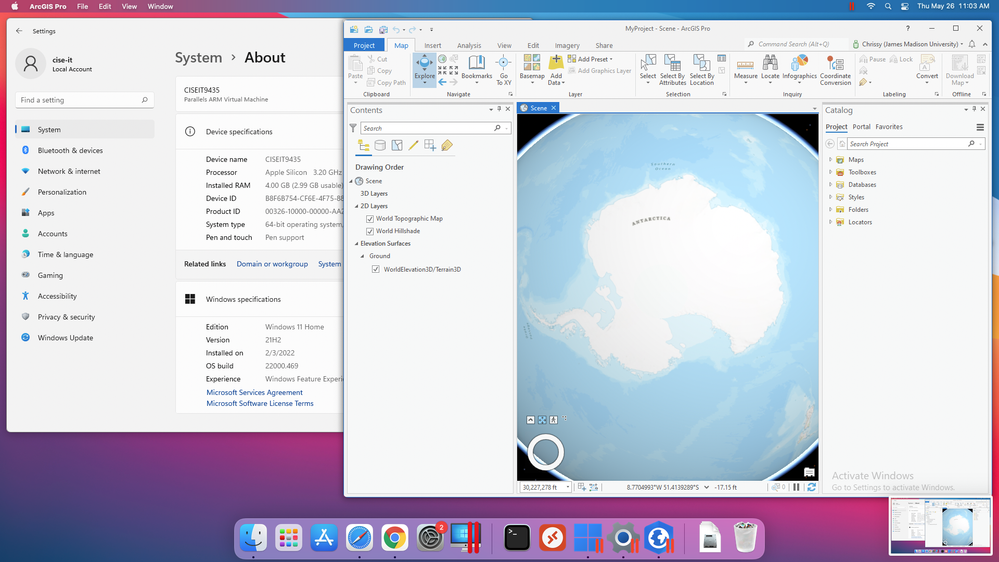Switch to the Insert ribbon tab
Image resolution: width=999 pixels, height=562 pixels.
(x=433, y=45)
